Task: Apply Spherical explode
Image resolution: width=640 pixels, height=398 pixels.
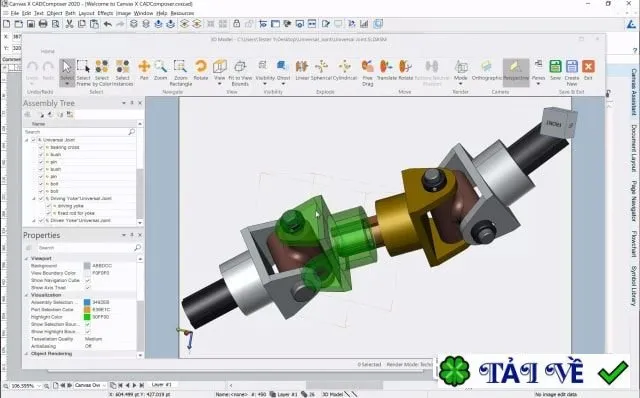Action: point(321,70)
